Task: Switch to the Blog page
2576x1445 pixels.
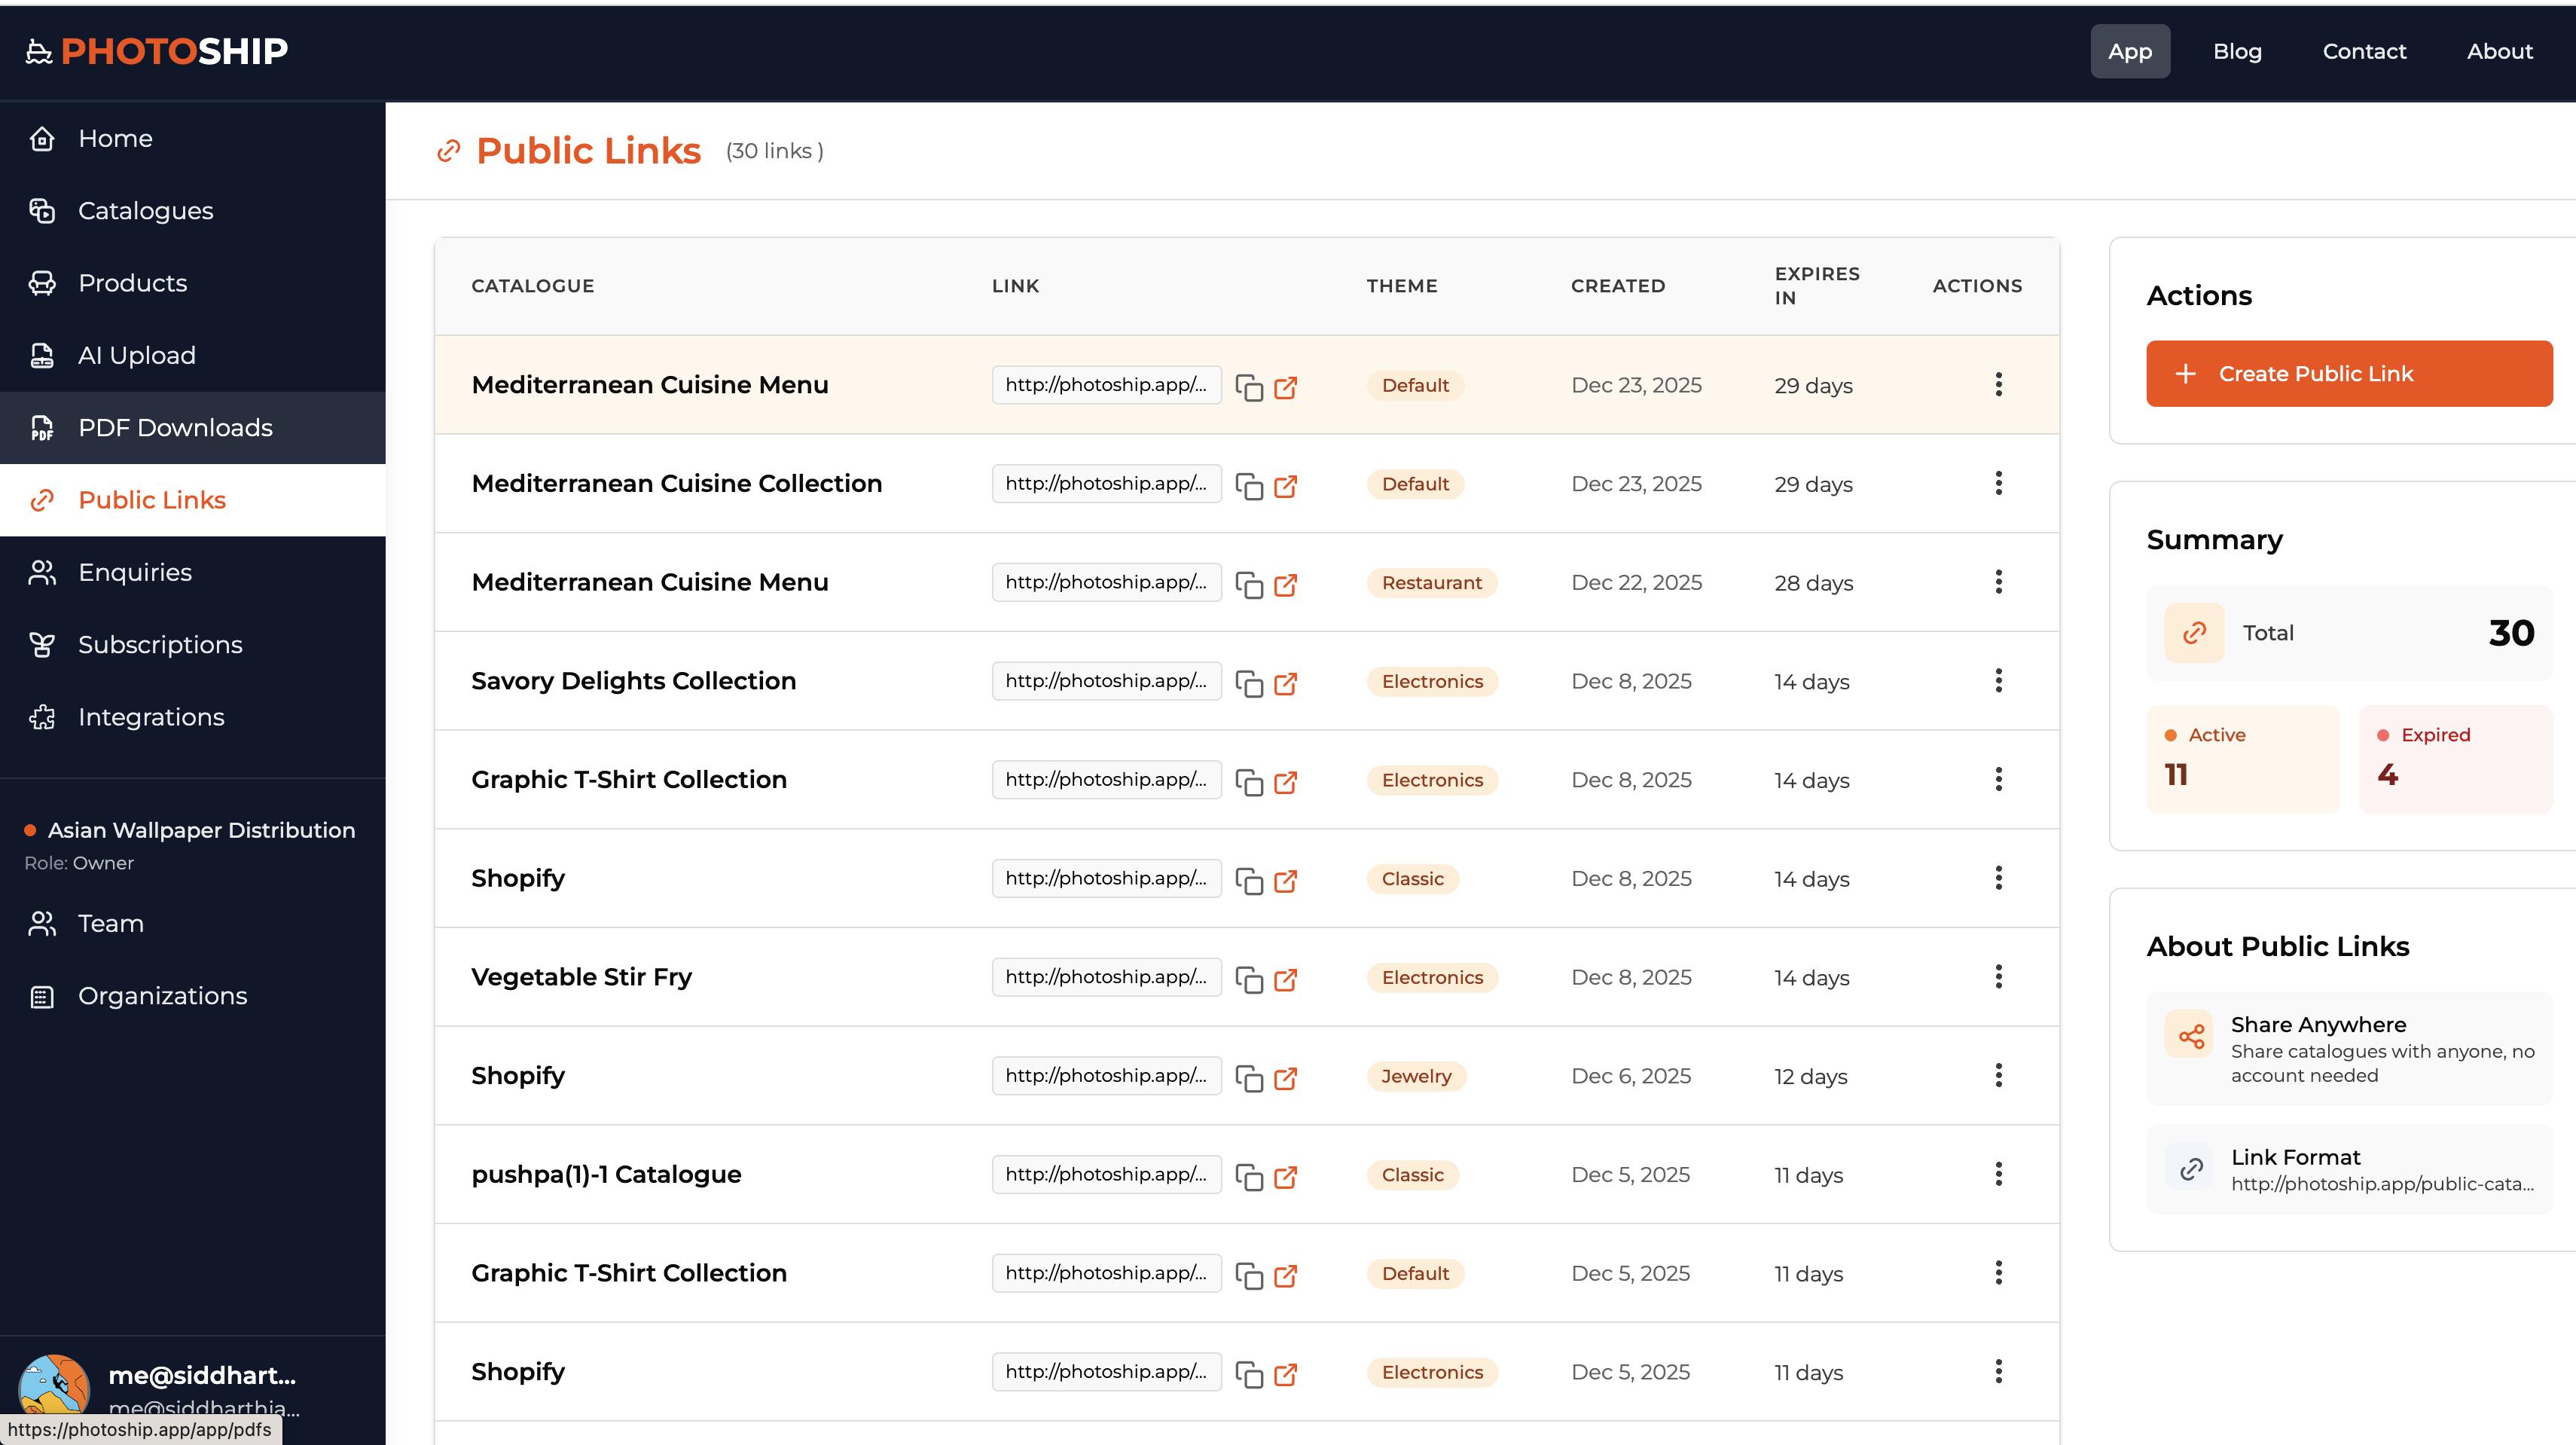Action: click(2238, 51)
